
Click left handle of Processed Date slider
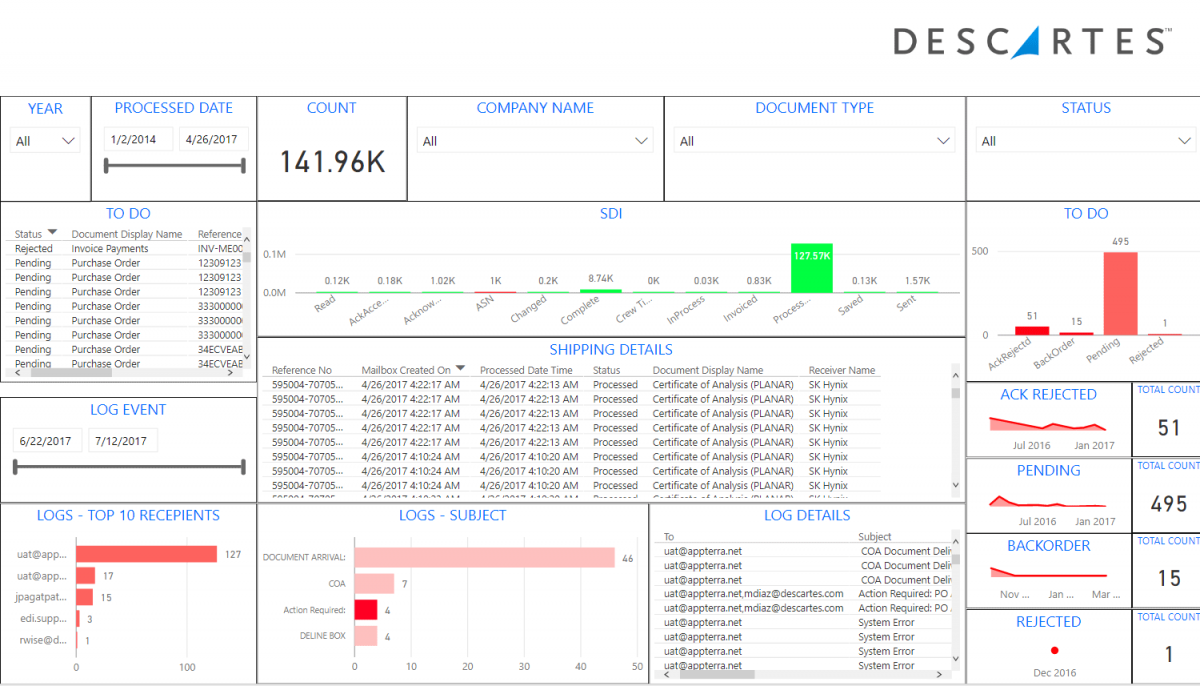pos(106,165)
